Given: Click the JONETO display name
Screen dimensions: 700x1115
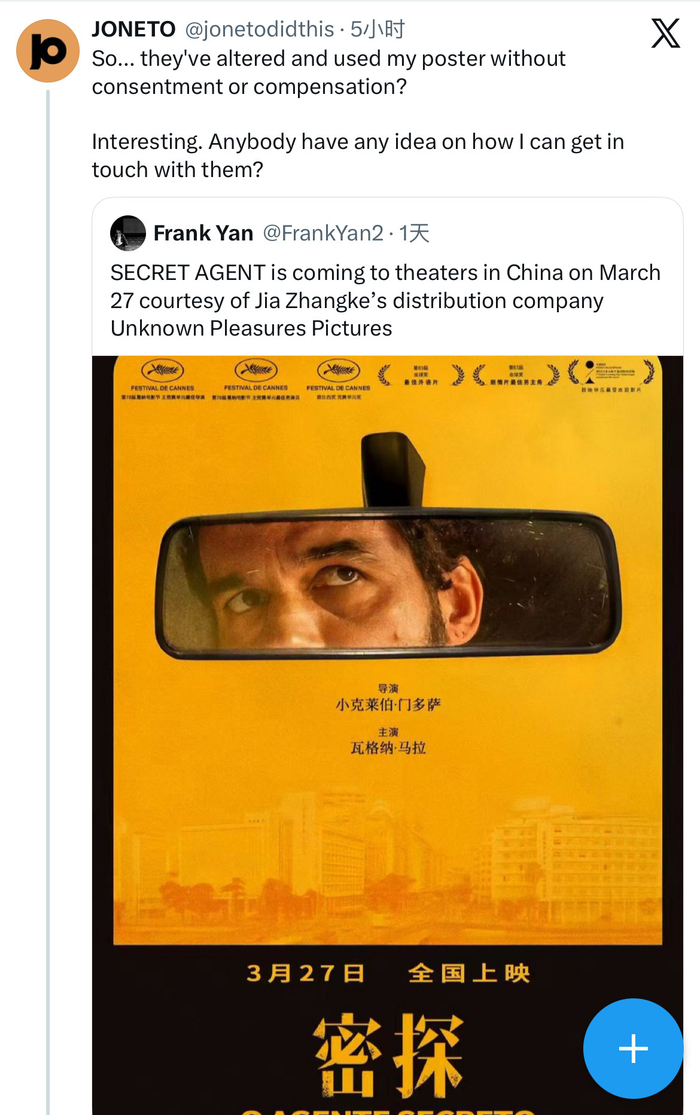Looking at the screenshot, I should [134, 29].
